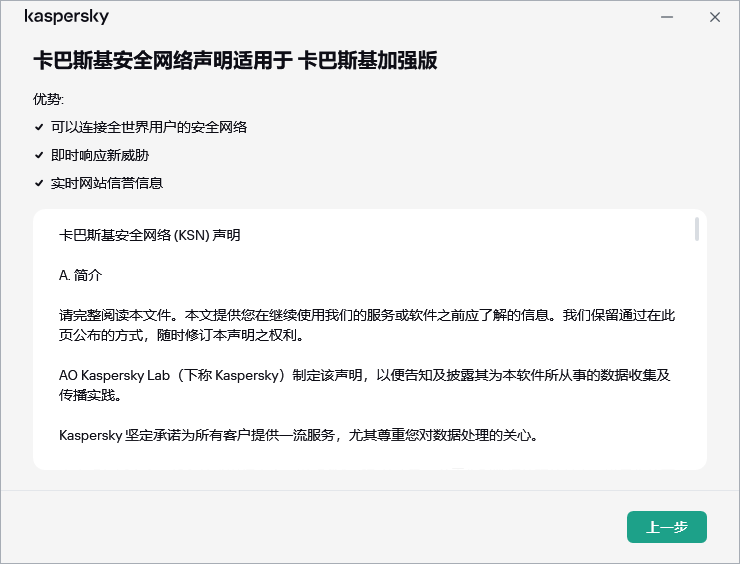
Task: Select the 即时响应新威胁 text
Action: tap(100, 155)
